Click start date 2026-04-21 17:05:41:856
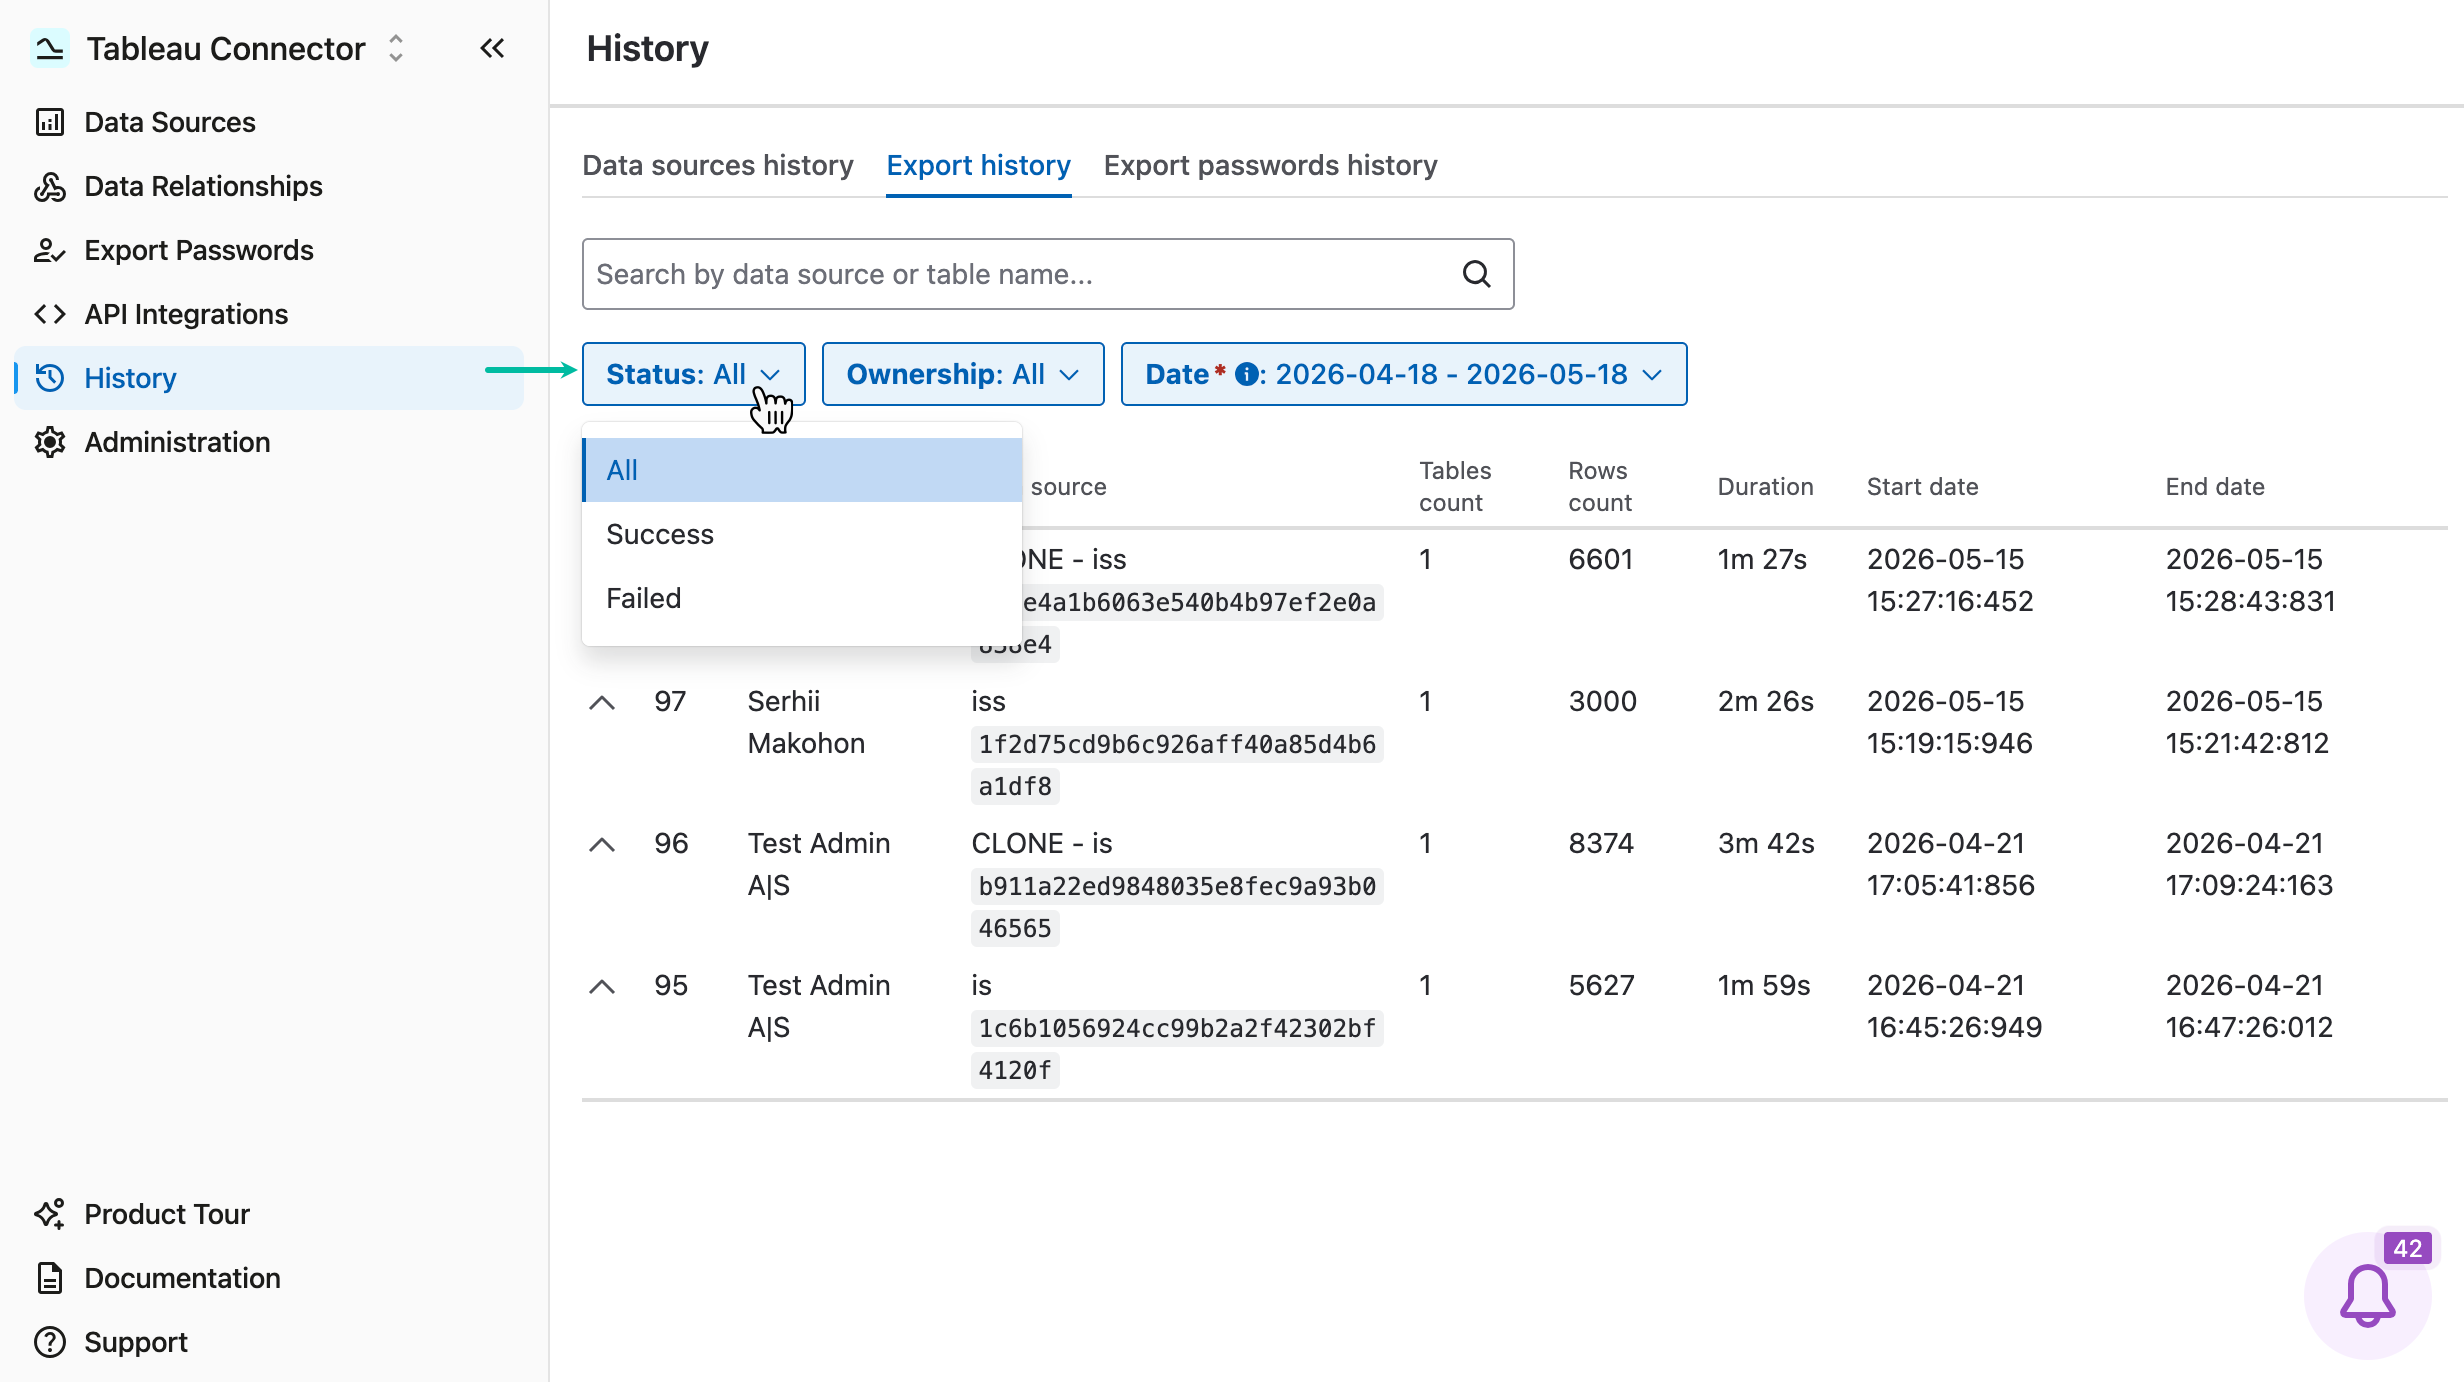 1950,864
